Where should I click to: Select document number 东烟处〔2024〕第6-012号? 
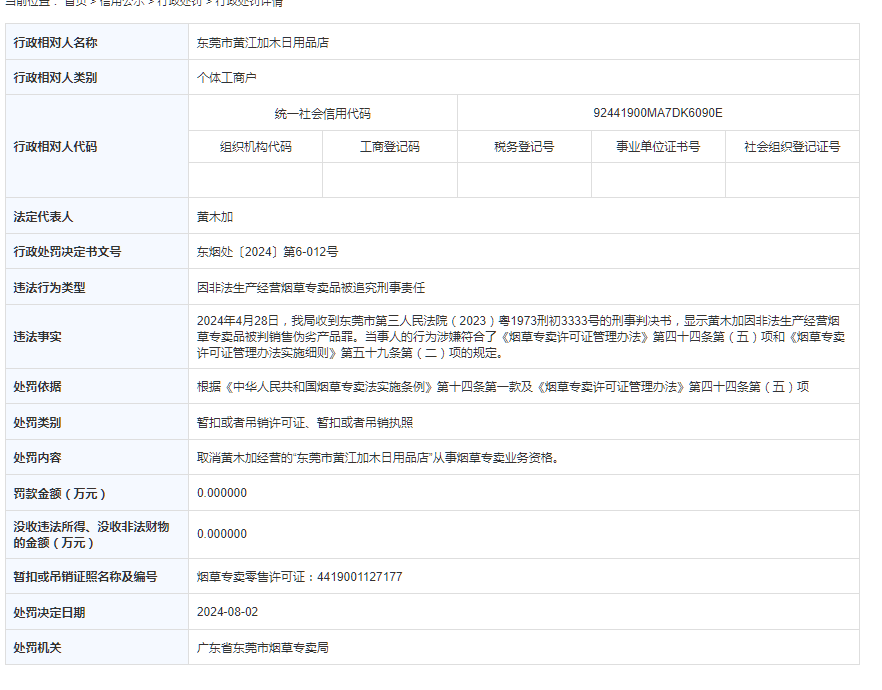267,251
